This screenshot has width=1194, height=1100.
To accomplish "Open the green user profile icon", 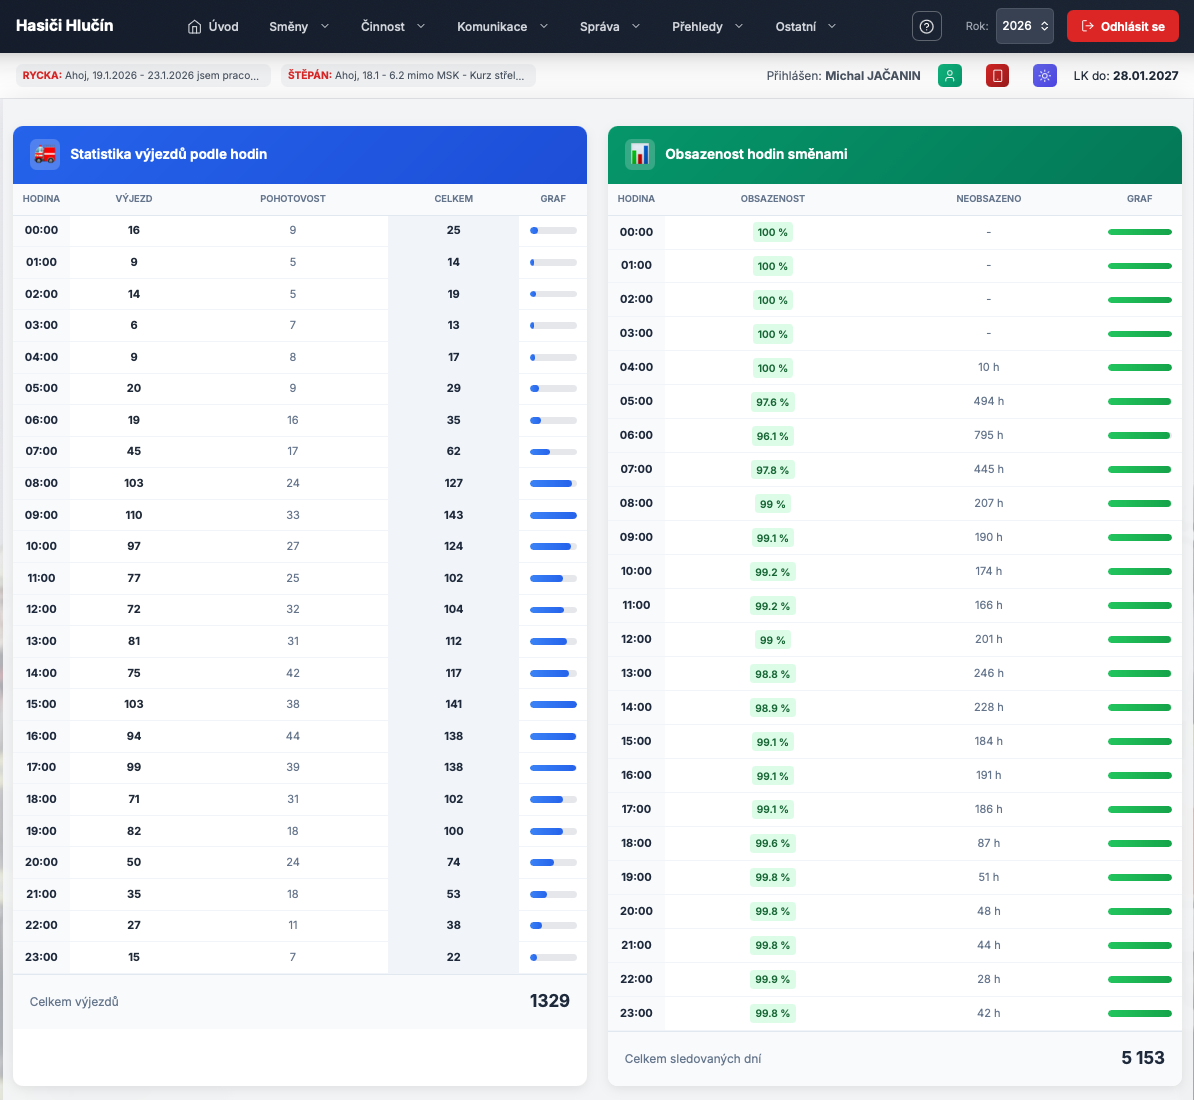I will [949, 75].
